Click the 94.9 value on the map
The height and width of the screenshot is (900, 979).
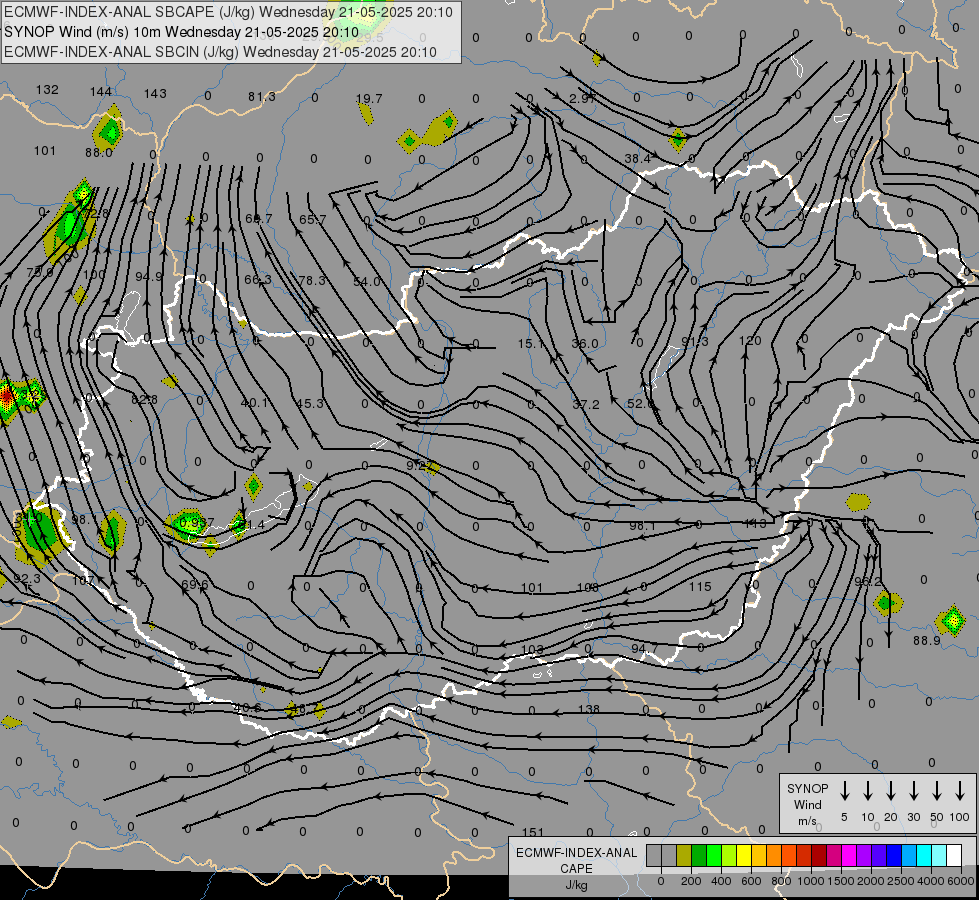point(149,277)
